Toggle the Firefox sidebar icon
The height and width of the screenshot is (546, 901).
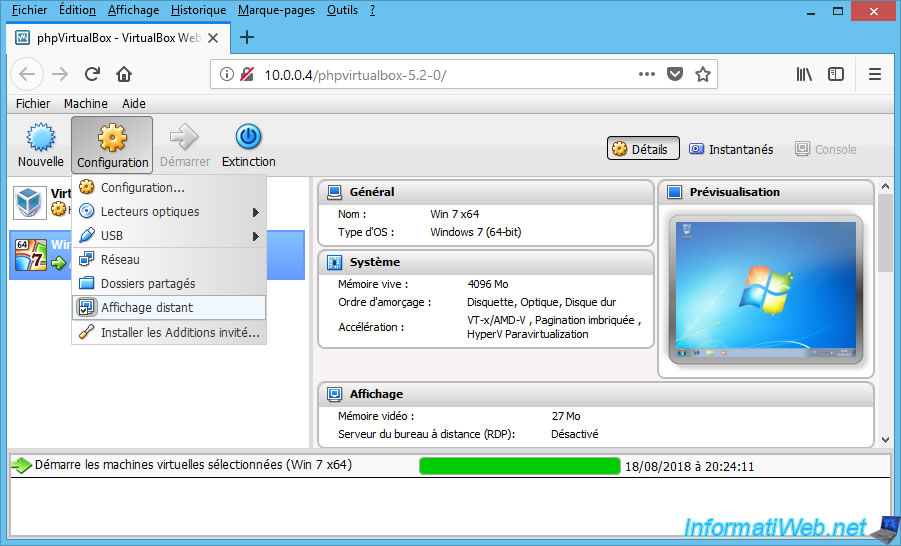[x=835, y=74]
